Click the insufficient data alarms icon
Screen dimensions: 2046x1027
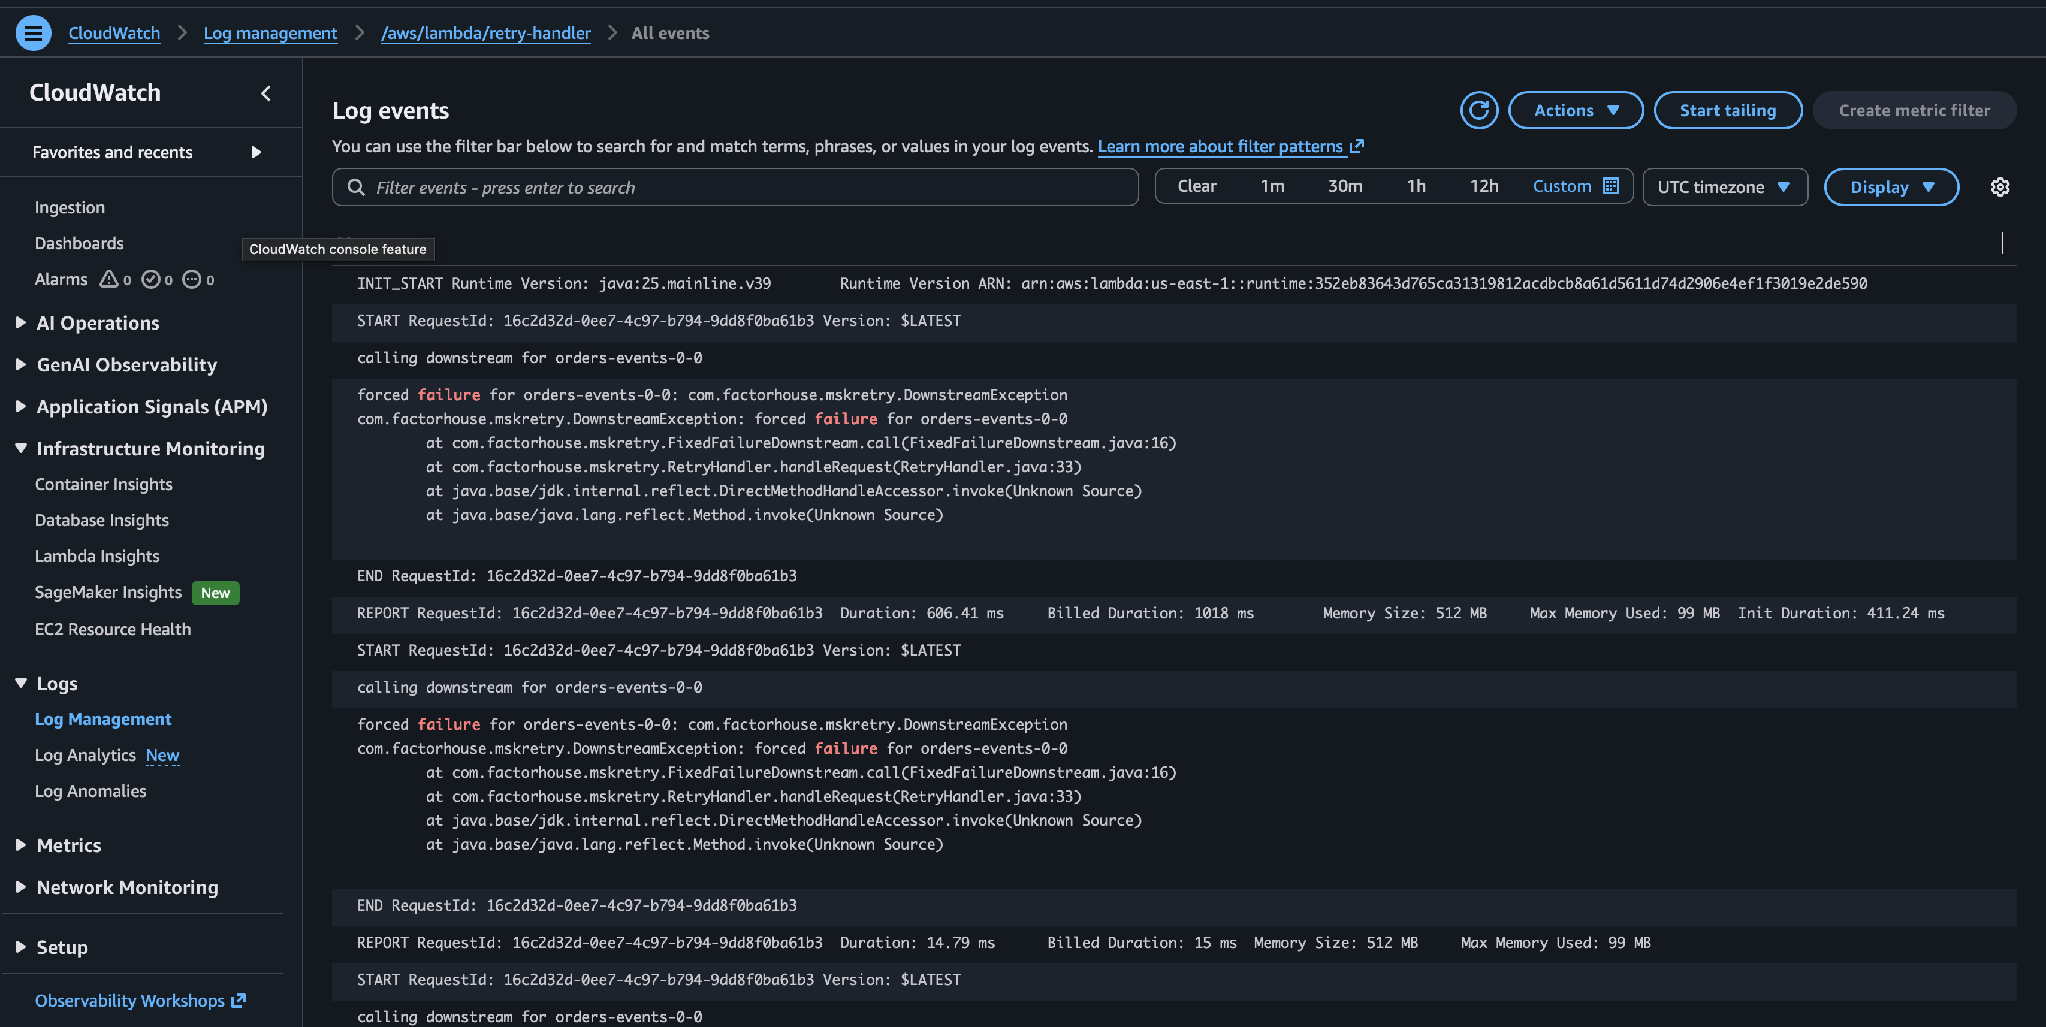[x=192, y=279]
